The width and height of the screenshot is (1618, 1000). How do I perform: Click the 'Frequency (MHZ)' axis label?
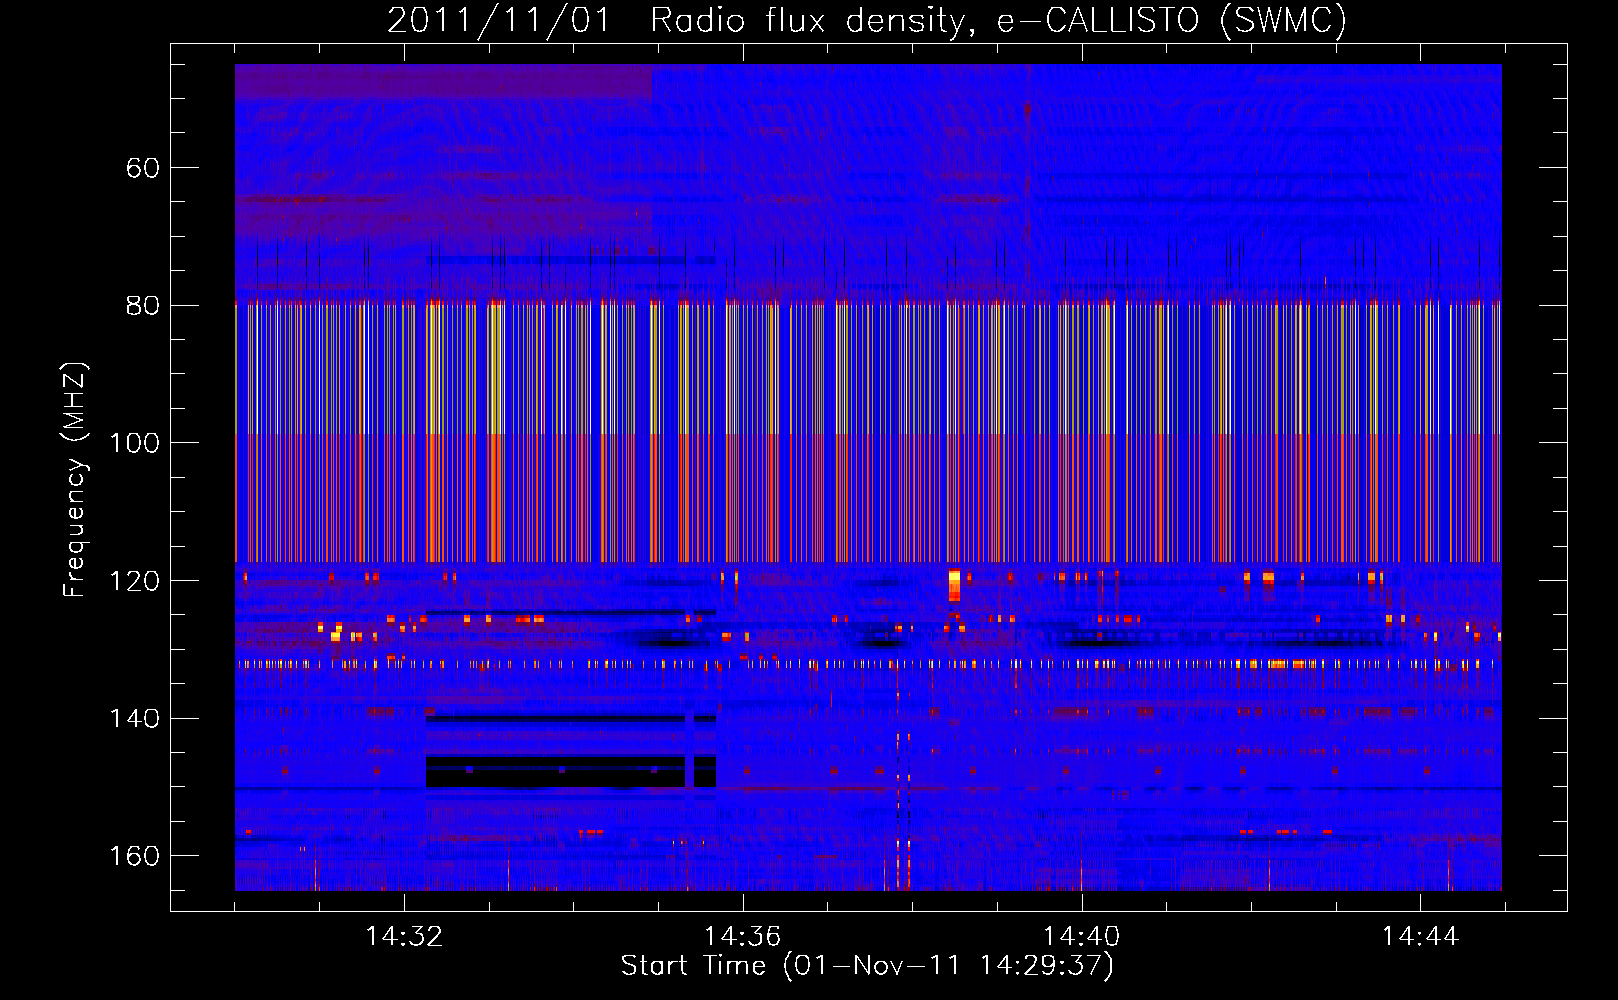click(x=75, y=480)
